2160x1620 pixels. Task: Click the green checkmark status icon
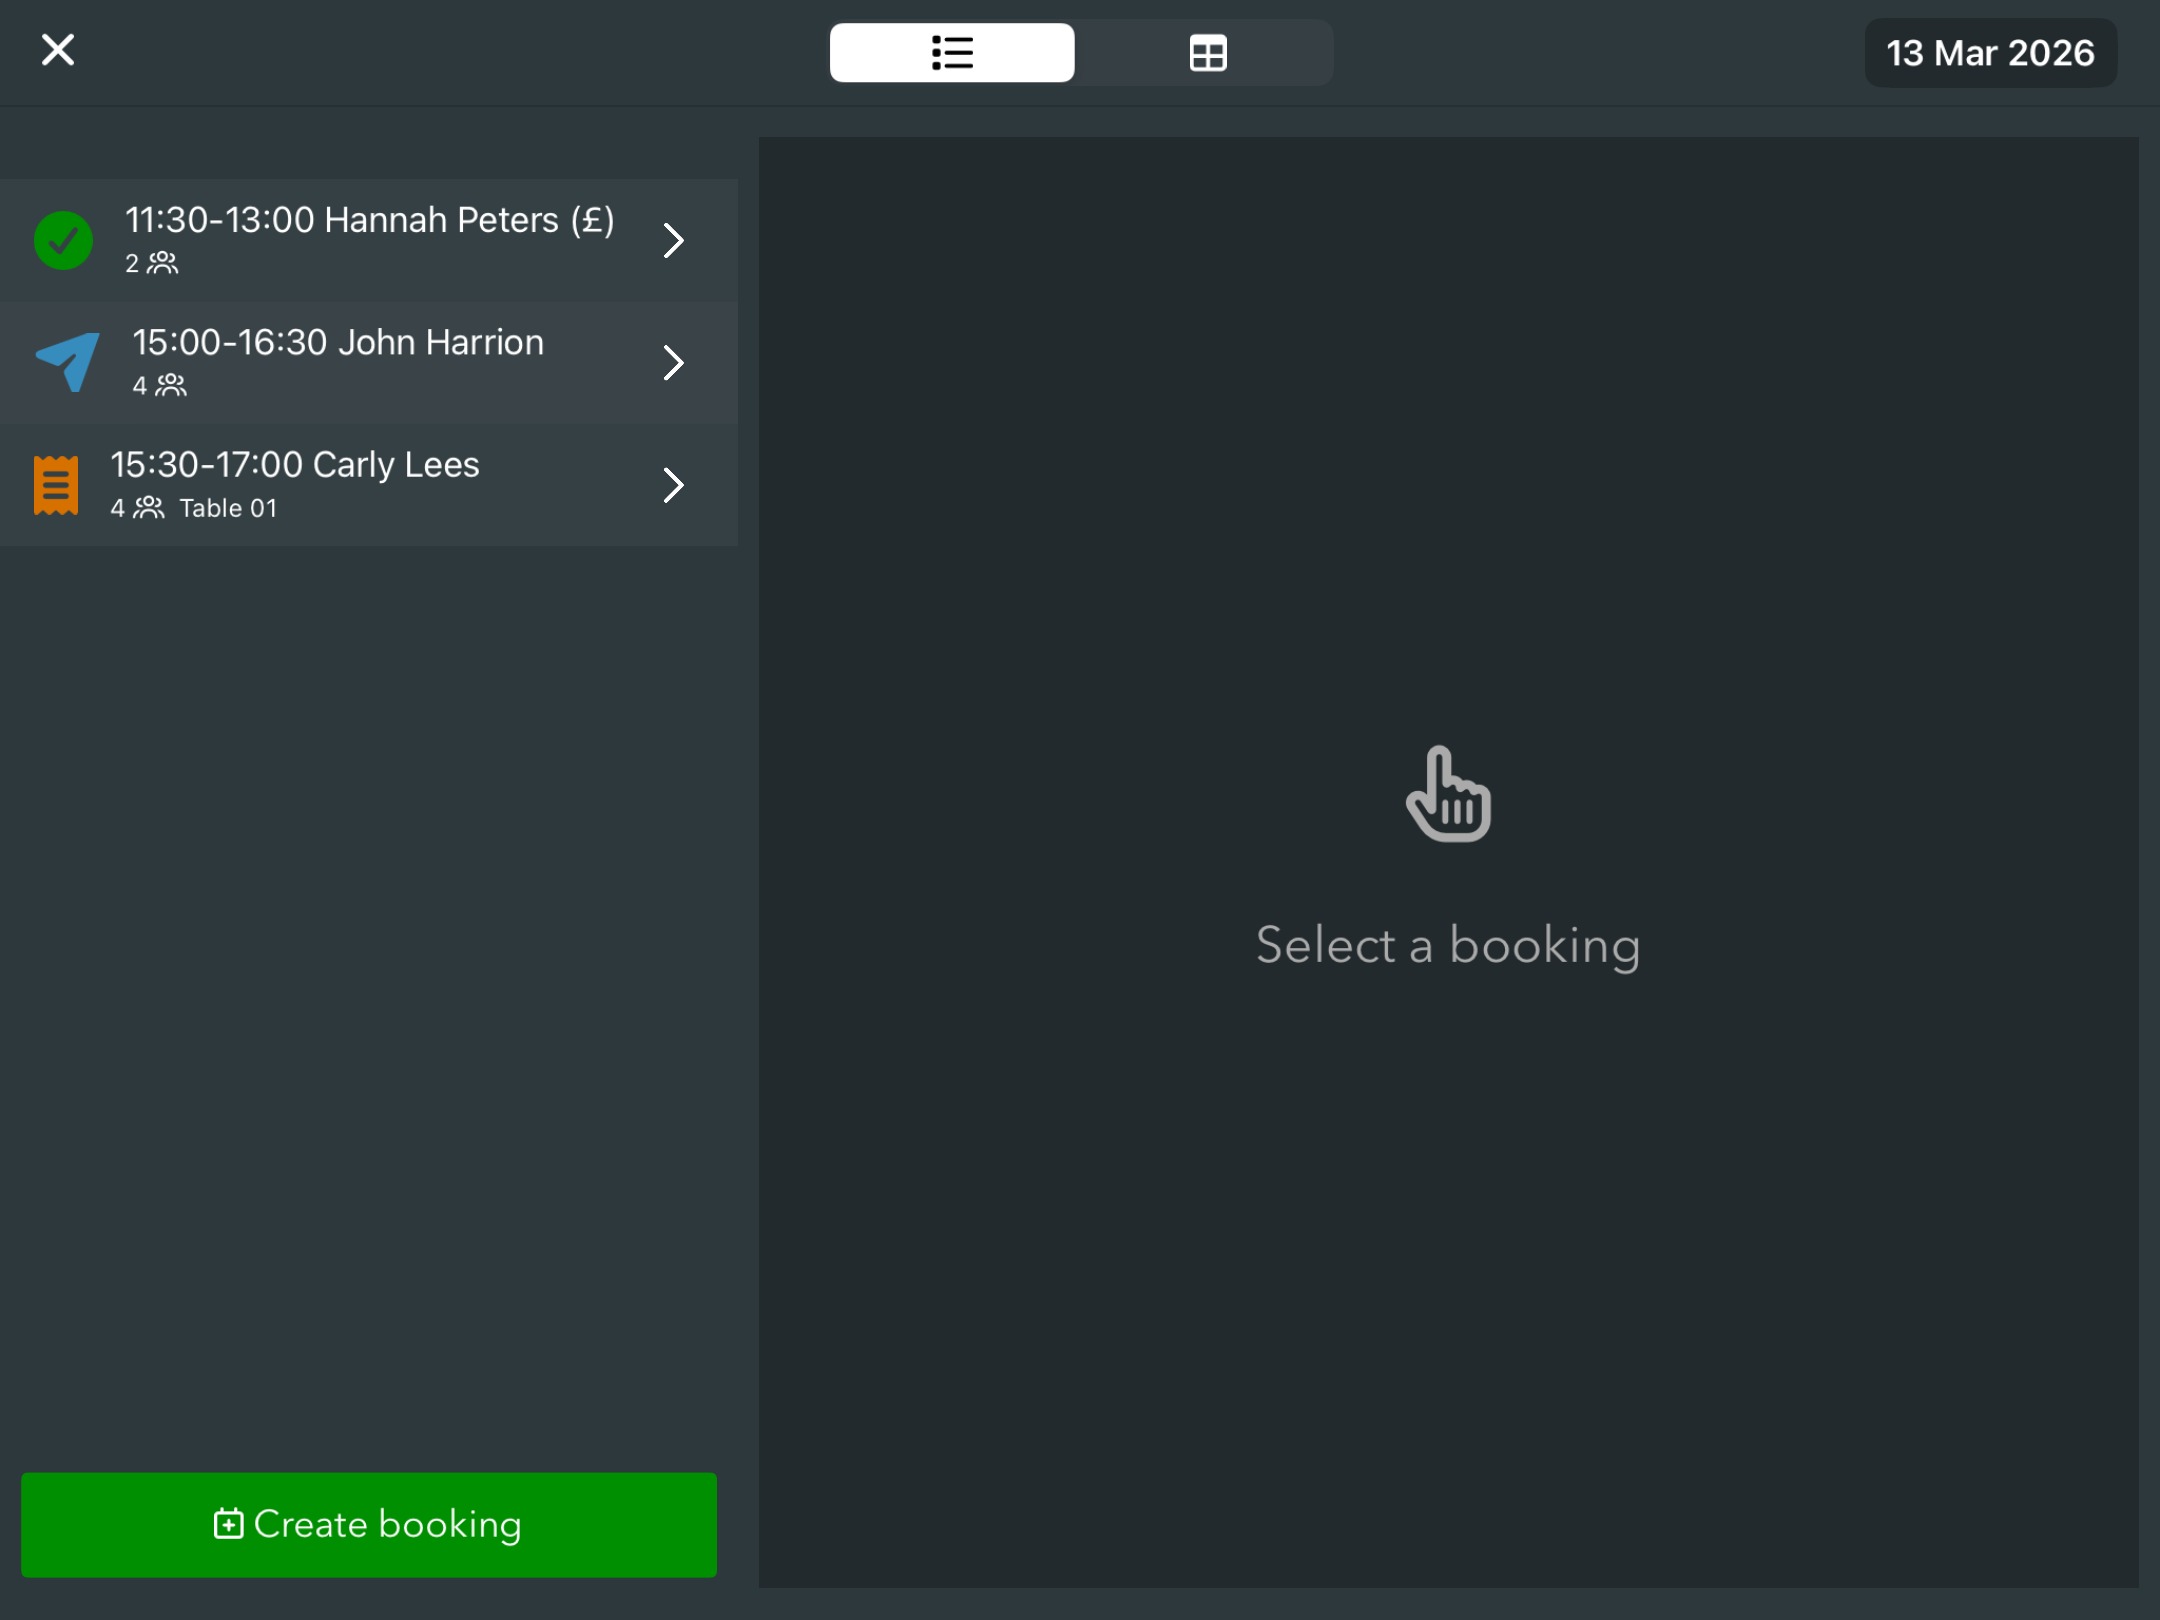point(63,240)
